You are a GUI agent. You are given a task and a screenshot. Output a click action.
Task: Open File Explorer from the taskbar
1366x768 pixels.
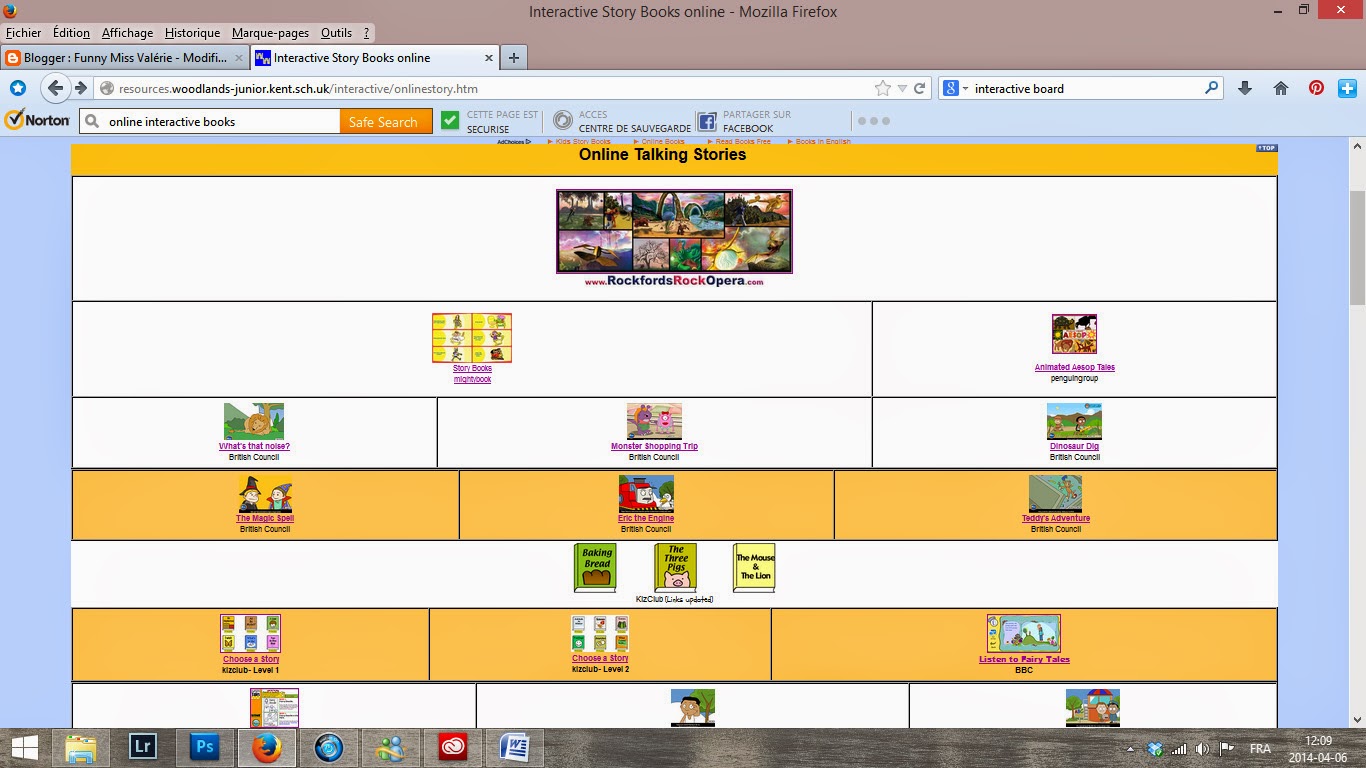pos(80,748)
